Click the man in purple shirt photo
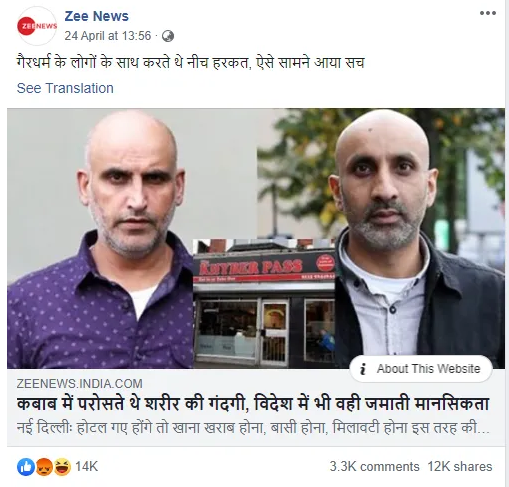Viewport: 509px width, 487px height. [x=100, y=238]
